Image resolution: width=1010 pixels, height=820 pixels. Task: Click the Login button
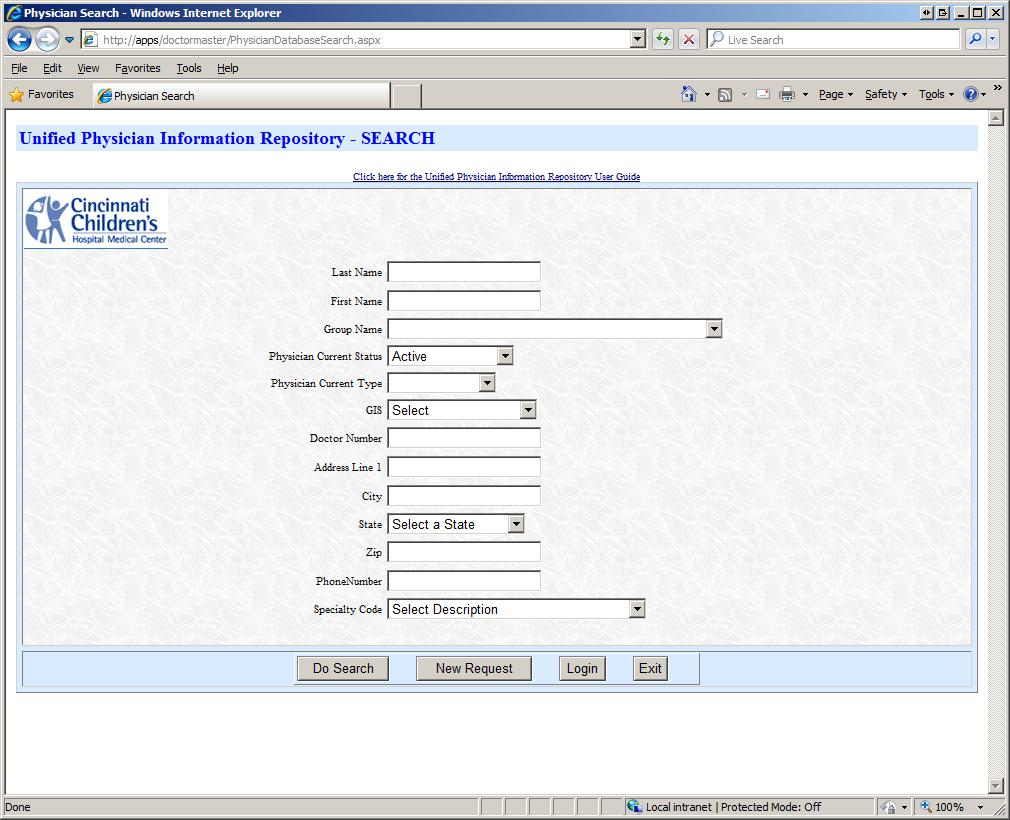(582, 669)
